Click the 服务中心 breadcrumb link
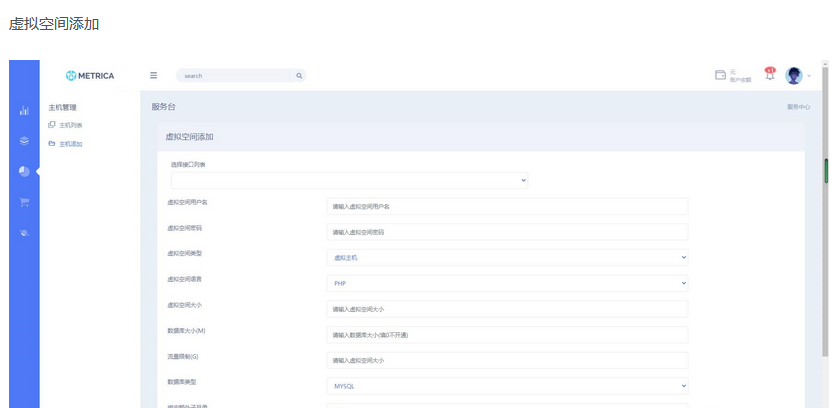 (x=799, y=107)
